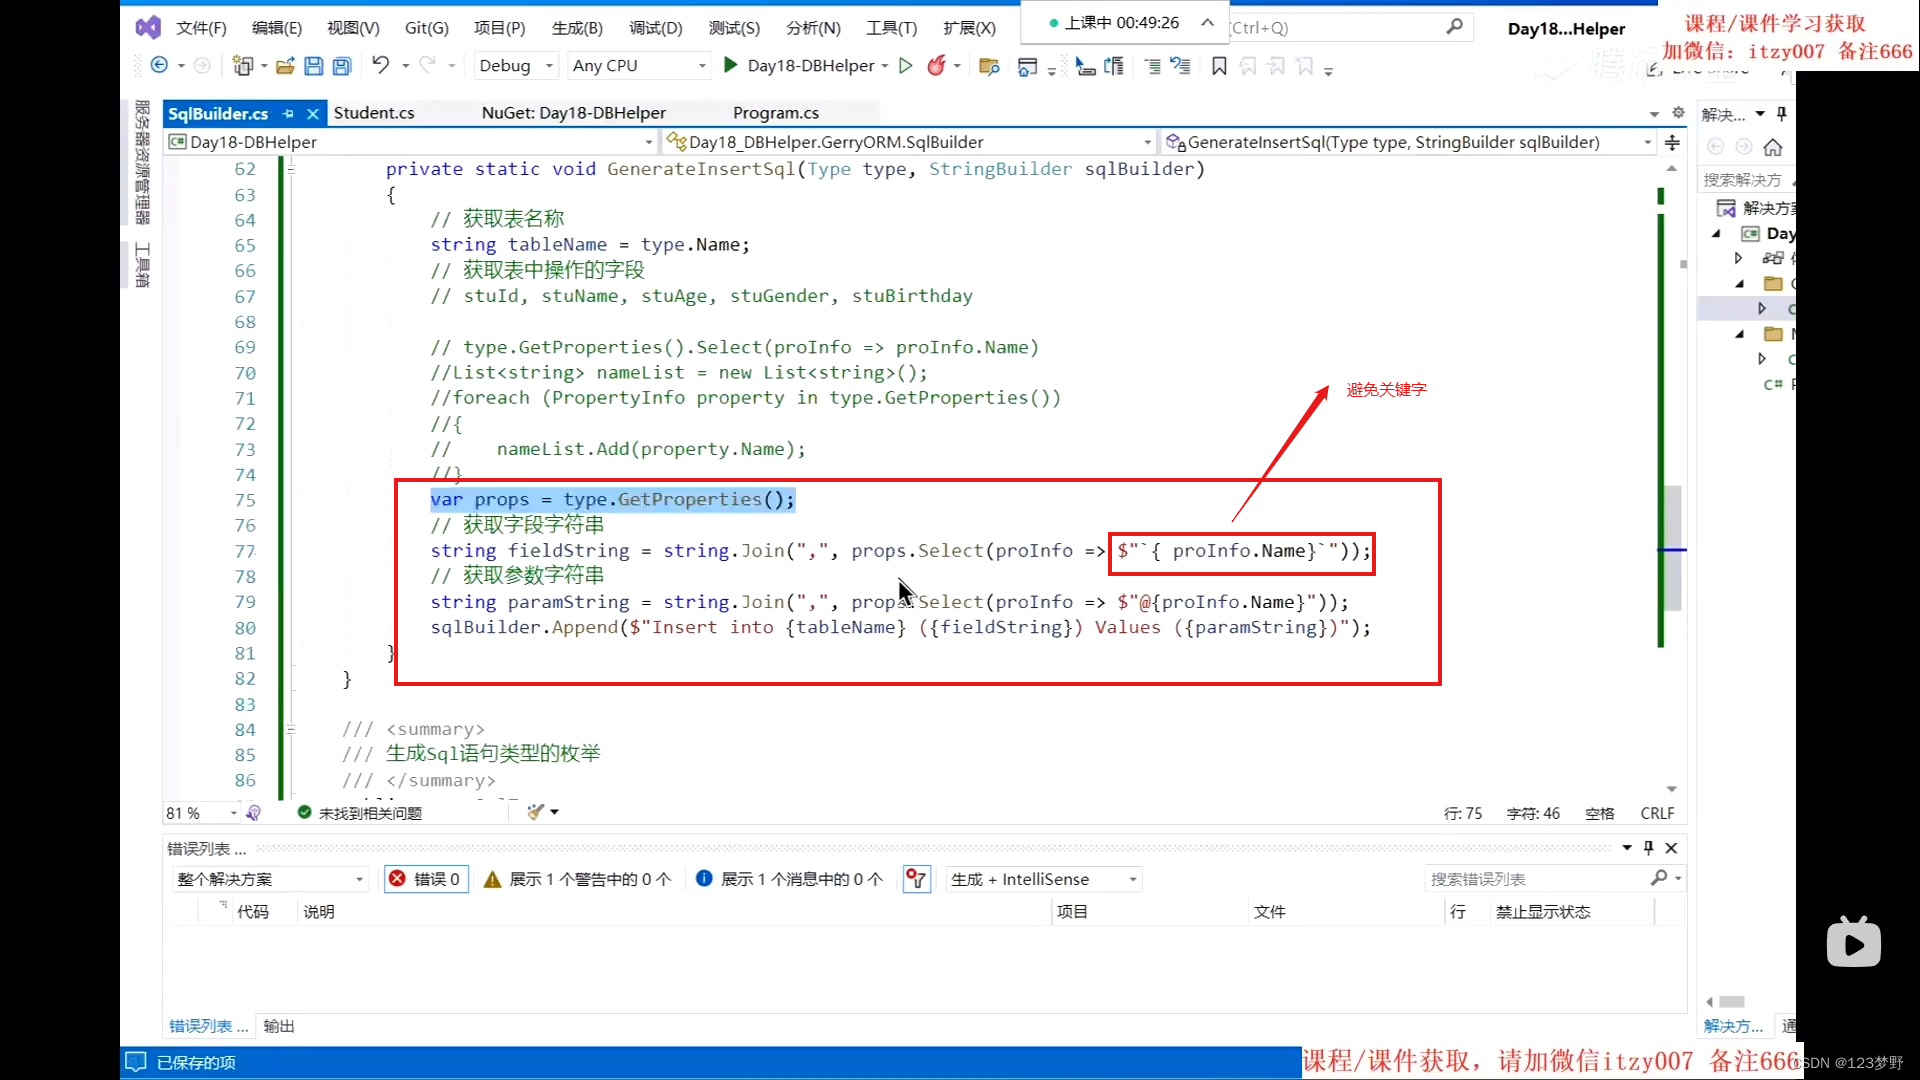Click the Home icon in Solution Explorer

tap(1773, 148)
